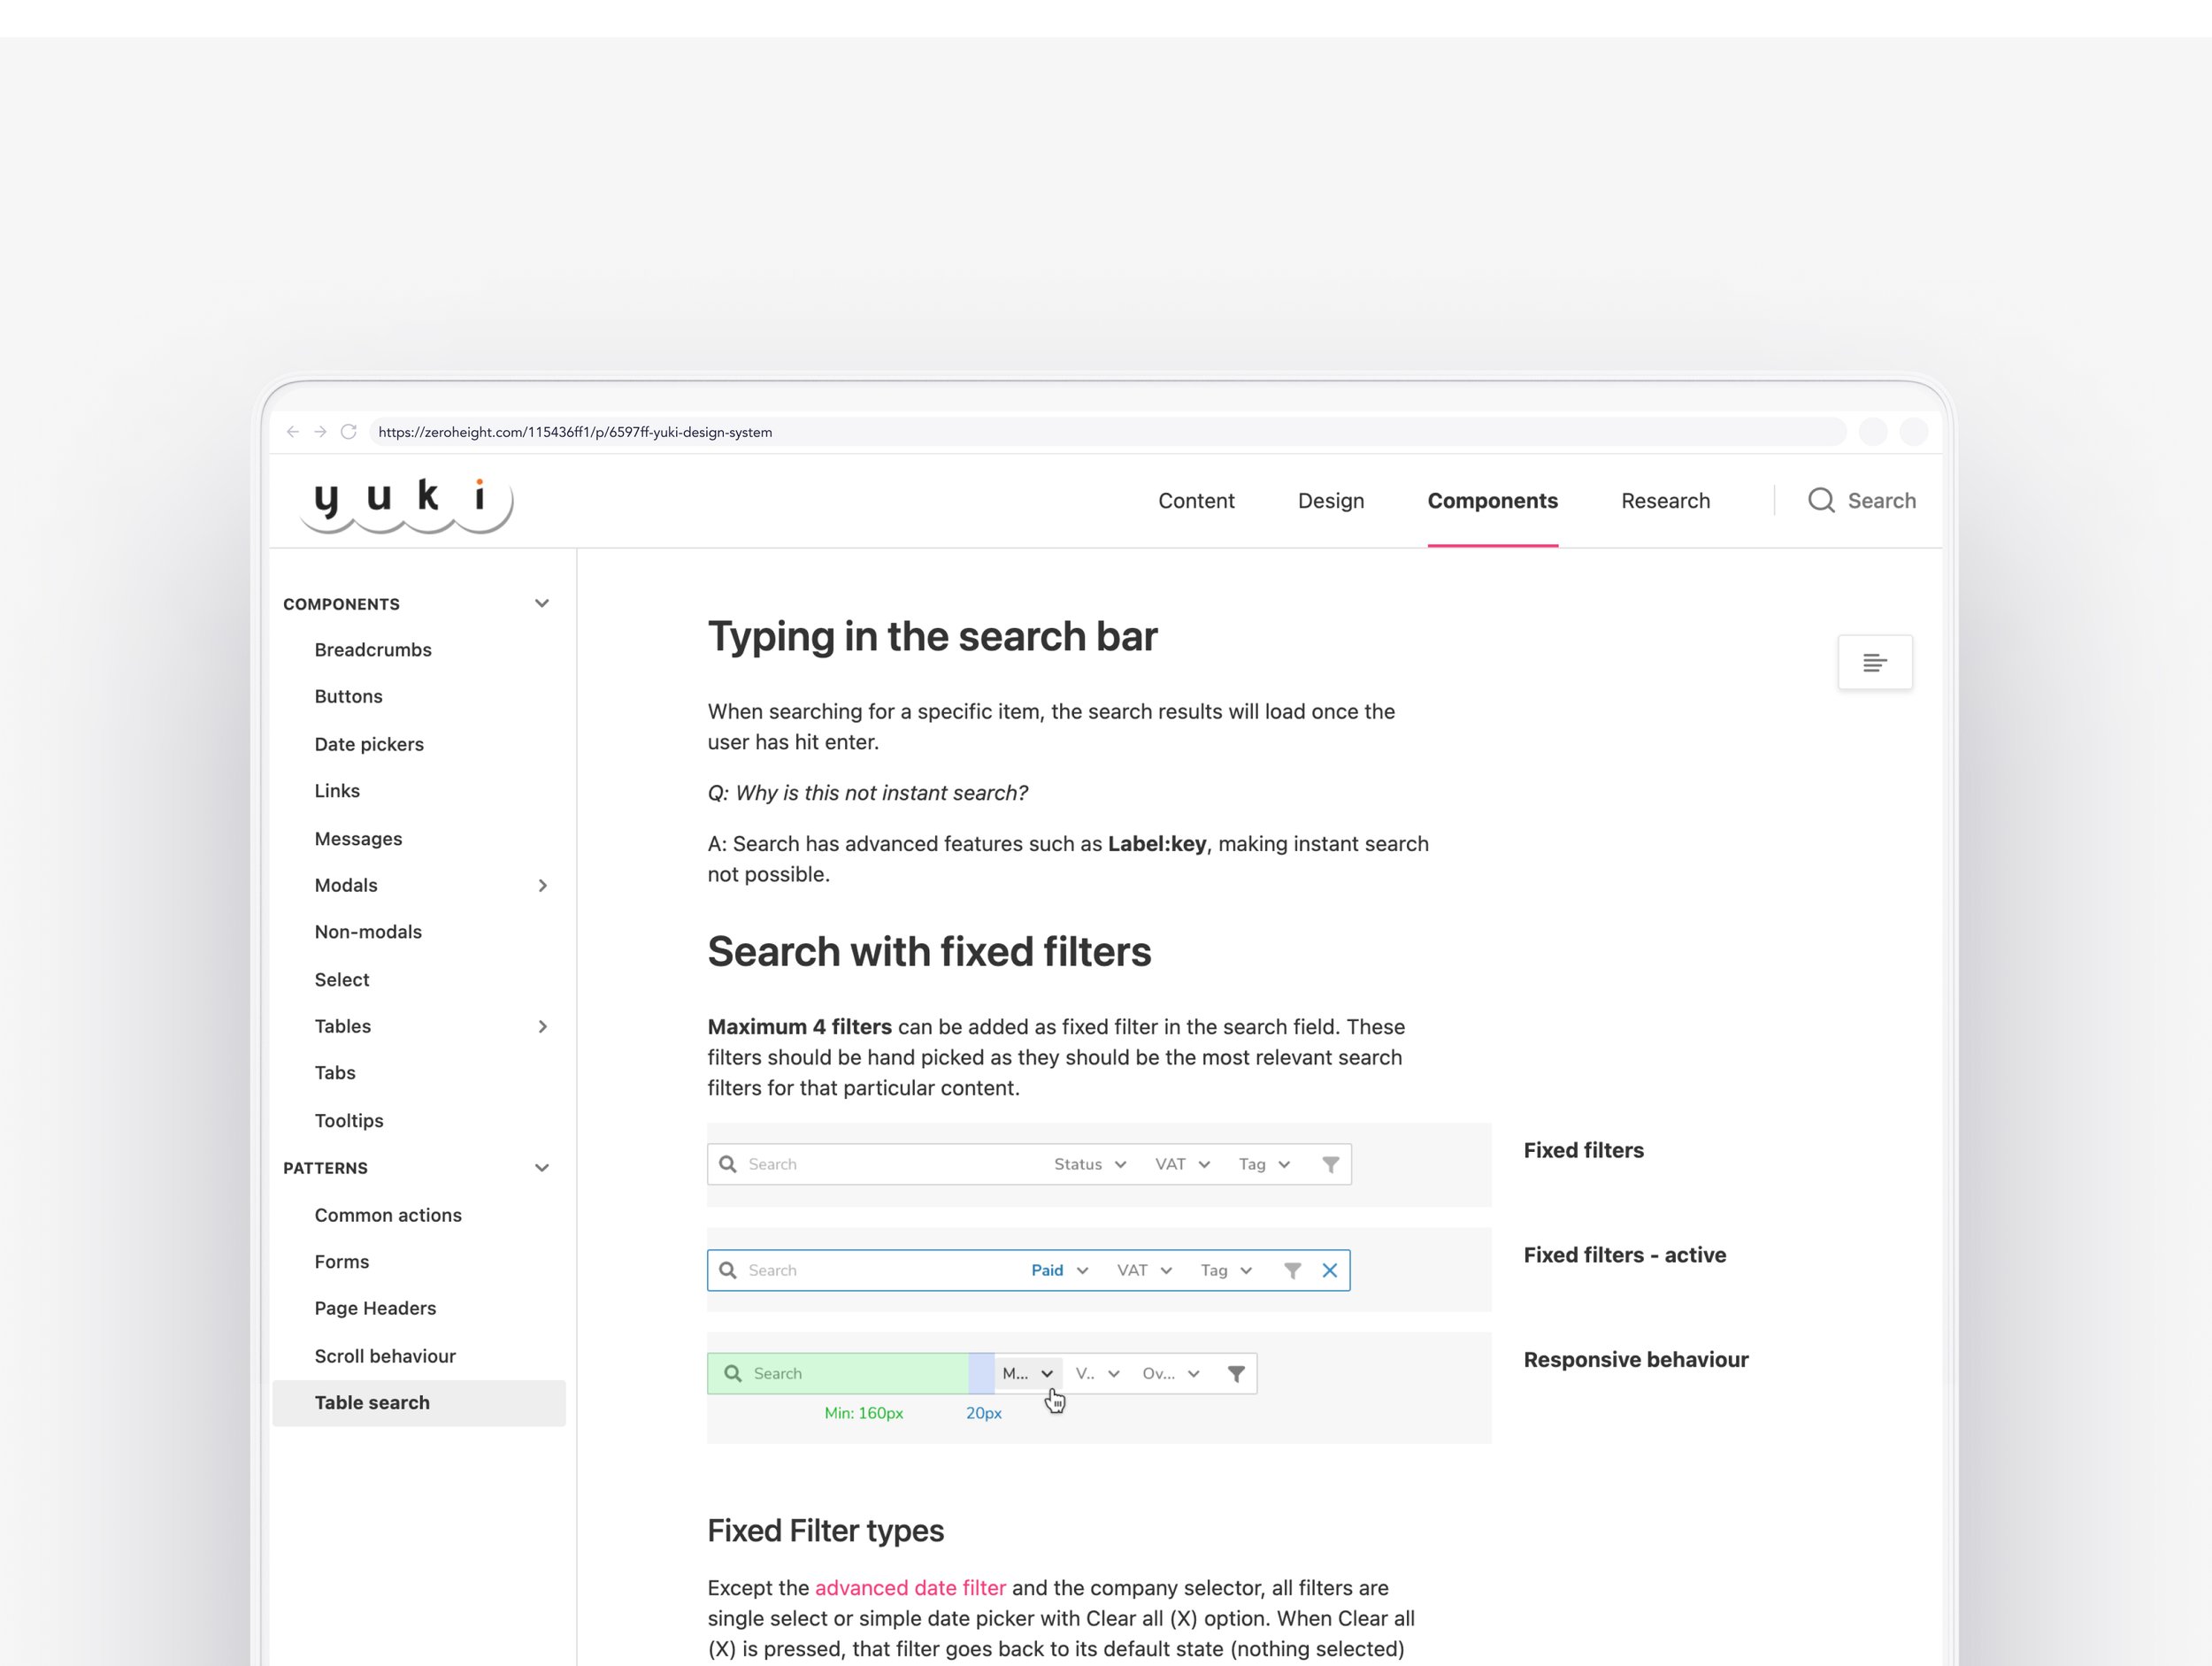This screenshot has width=2212, height=1666.
Task: Select the Components tab
Action: [x=1492, y=500]
